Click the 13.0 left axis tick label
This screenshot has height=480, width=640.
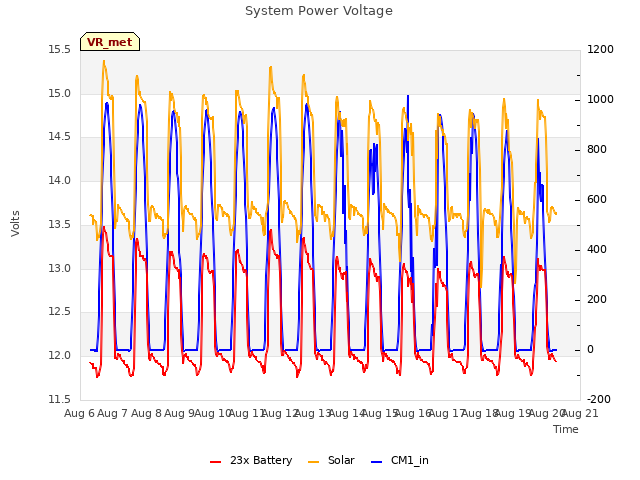(60, 268)
